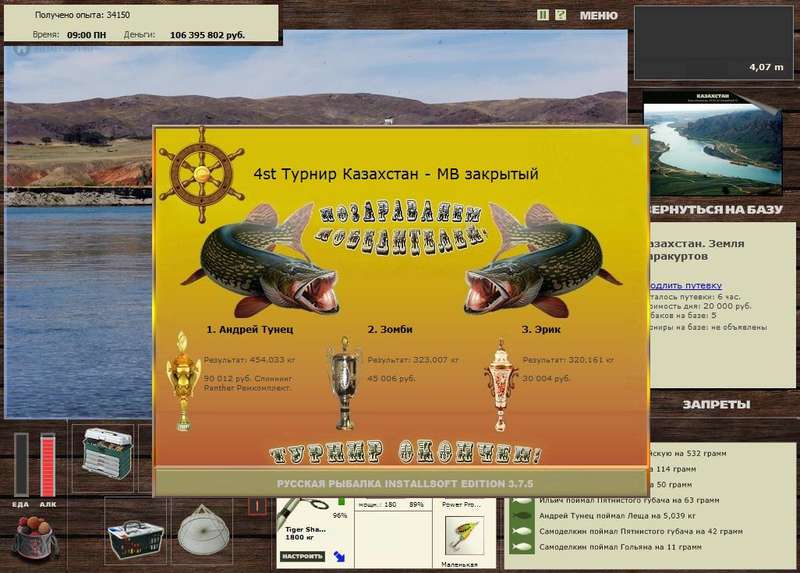Viewport: 800px width, 573px height.
Task: Click the АЛК alcohol level bar
Action: point(48,465)
